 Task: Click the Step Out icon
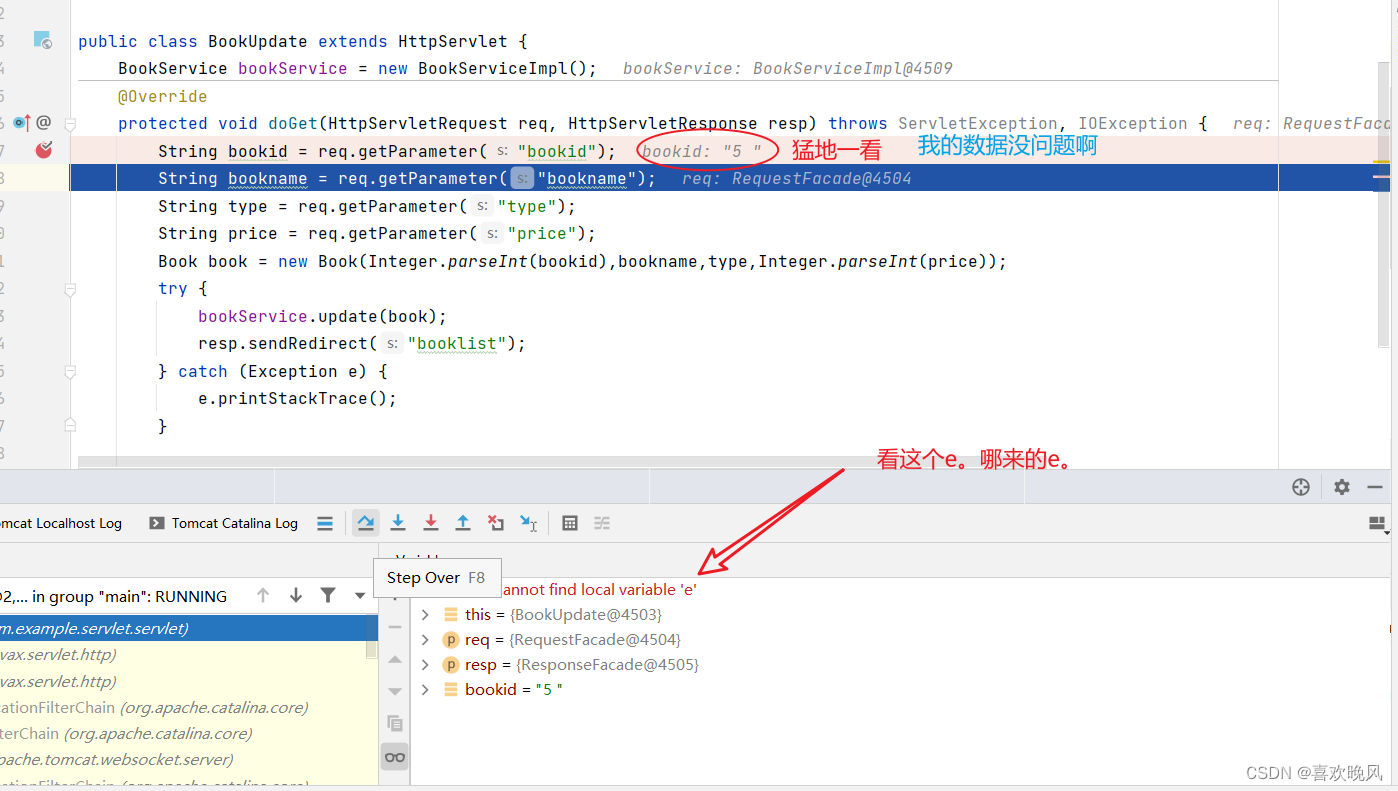point(463,522)
